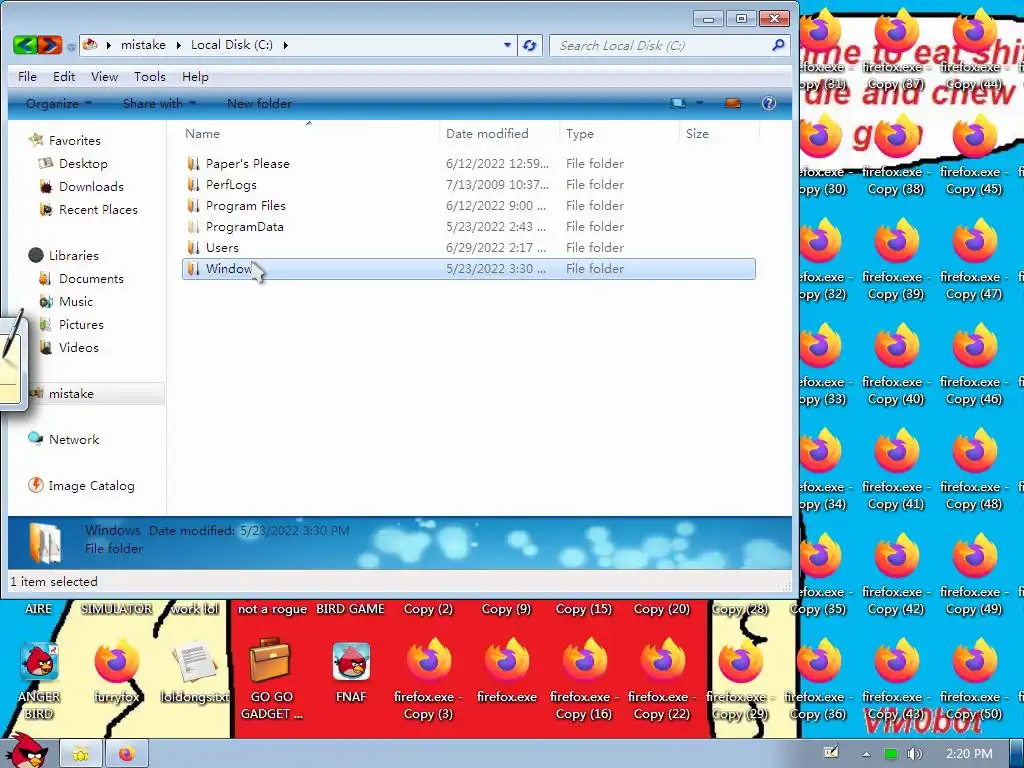Open the Tools menu
The image size is (1024, 768).
pyautogui.click(x=150, y=76)
